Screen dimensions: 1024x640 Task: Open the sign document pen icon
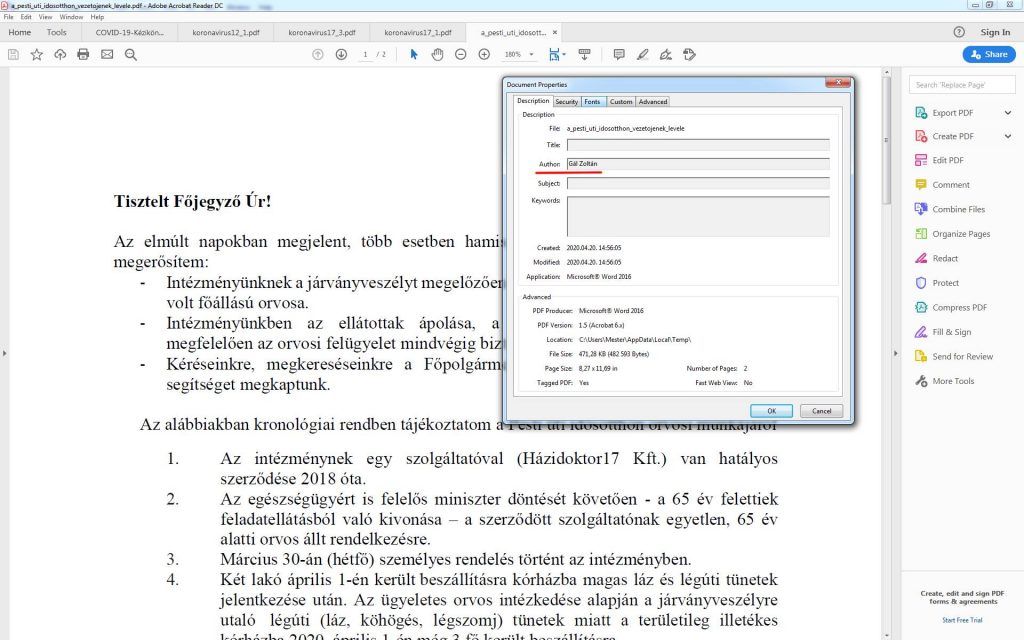click(666, 55)
